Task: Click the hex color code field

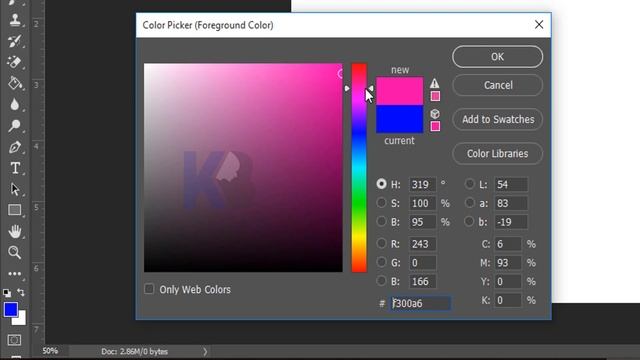Action: (420, 303)
